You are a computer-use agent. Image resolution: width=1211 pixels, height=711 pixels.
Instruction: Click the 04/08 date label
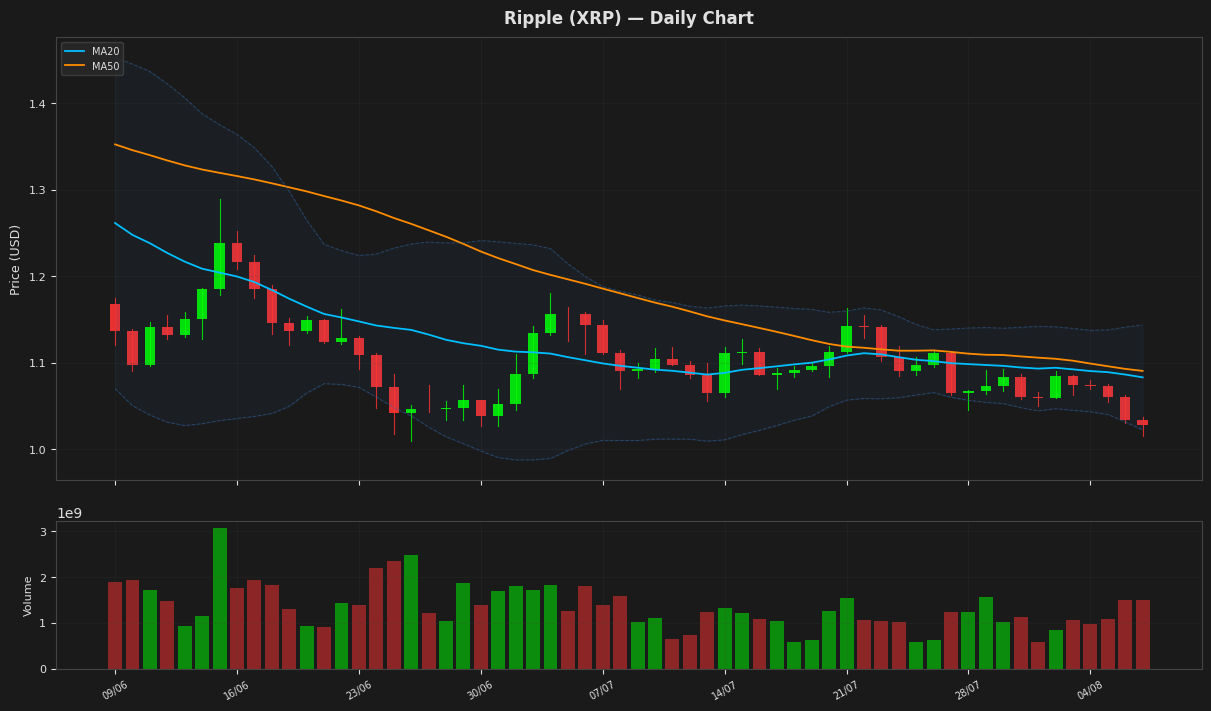tap(1090, 690)
